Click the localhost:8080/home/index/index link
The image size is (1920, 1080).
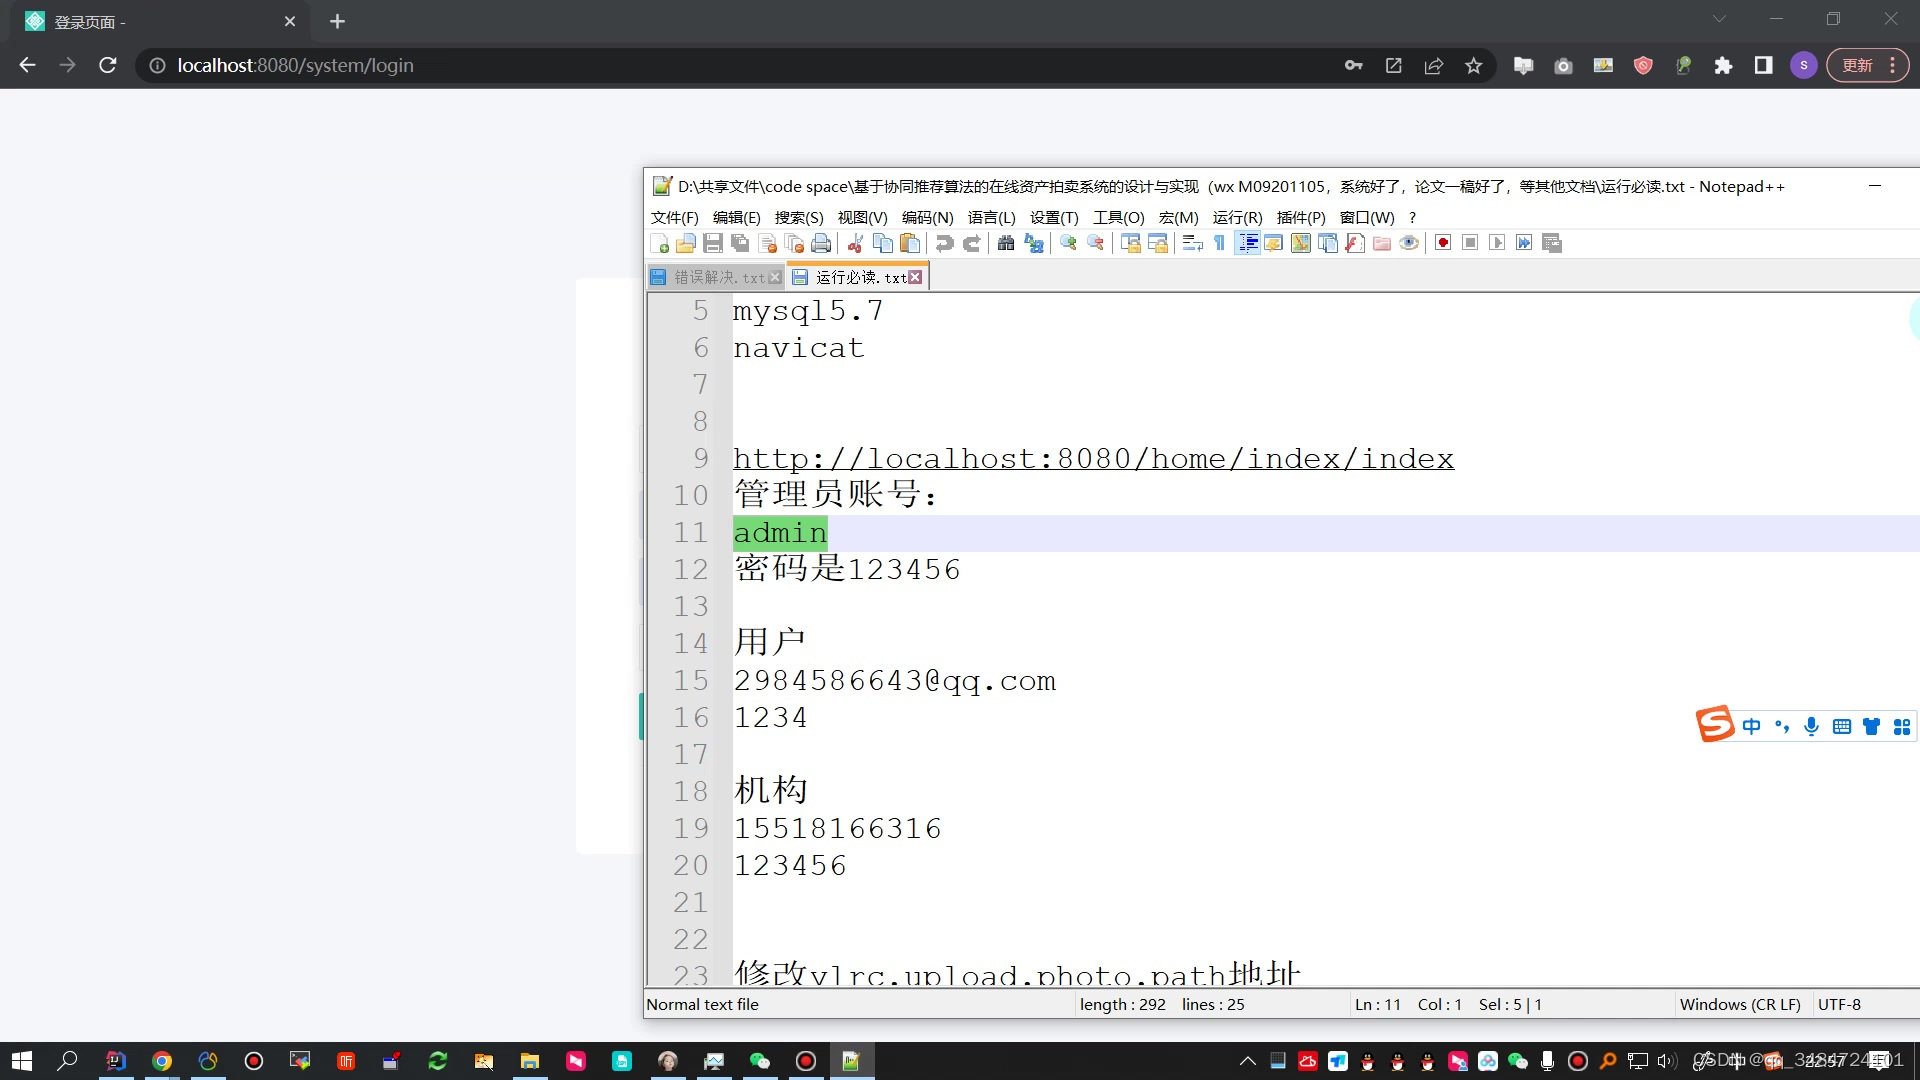(x=1093, y=459)
